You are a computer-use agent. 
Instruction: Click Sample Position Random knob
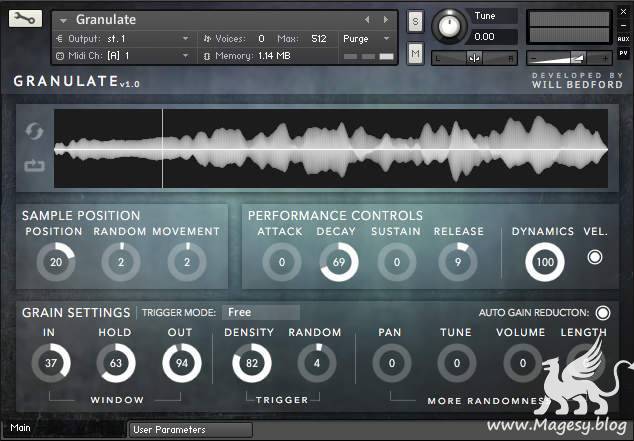121,262
